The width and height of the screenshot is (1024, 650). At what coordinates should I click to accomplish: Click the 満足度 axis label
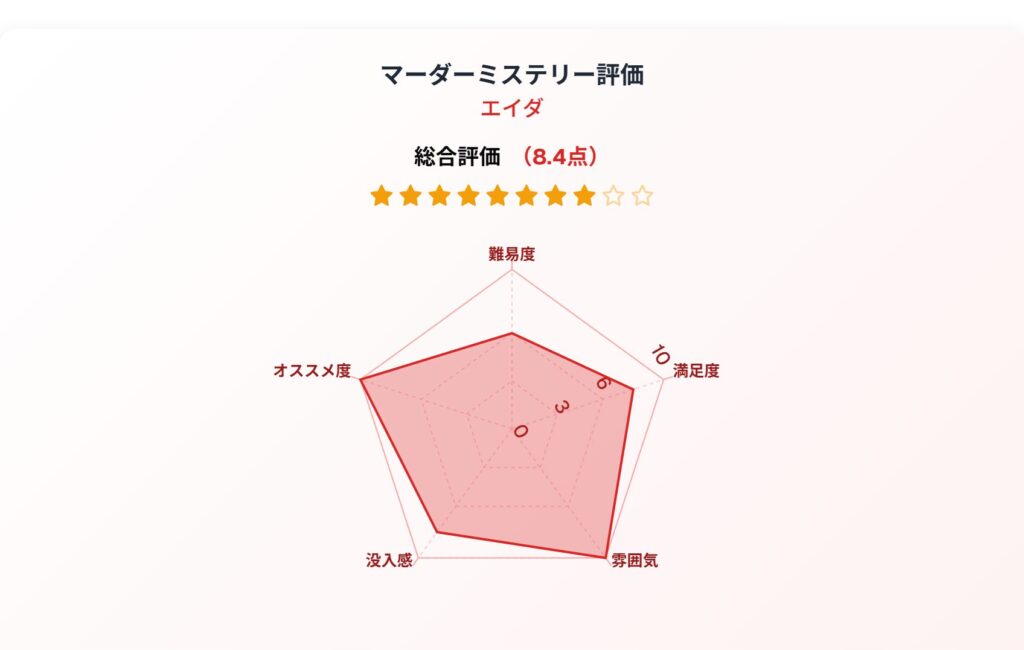(x=696, y=371)
